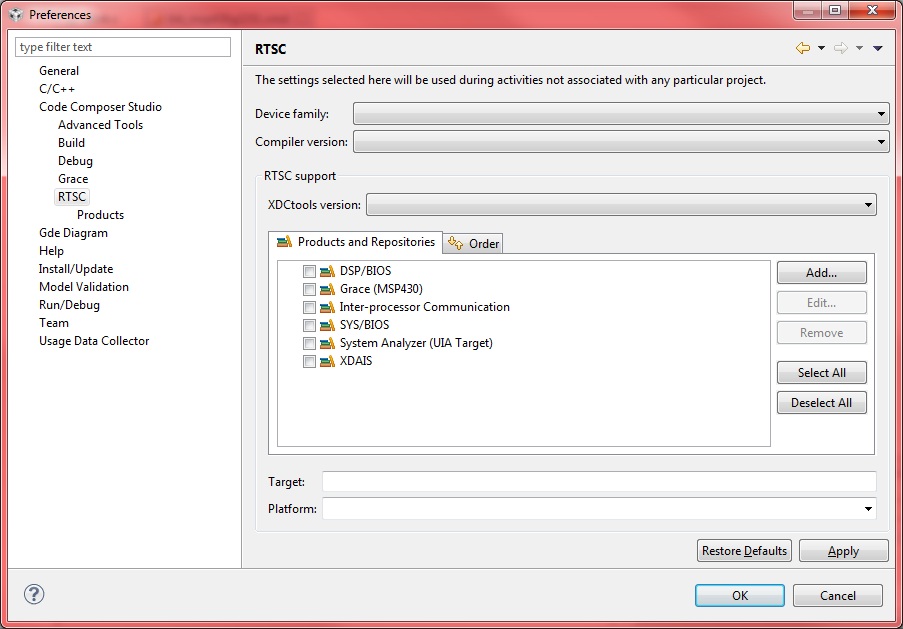Select System Analyzer (UIA Target) label

pos(416,343)
